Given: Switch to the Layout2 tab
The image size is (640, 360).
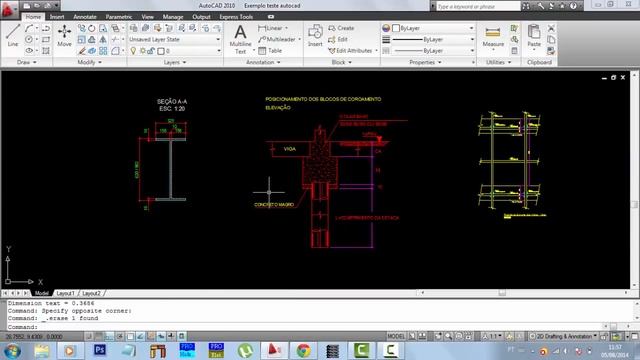Looking at the screenshot, I should pos(91,293).
